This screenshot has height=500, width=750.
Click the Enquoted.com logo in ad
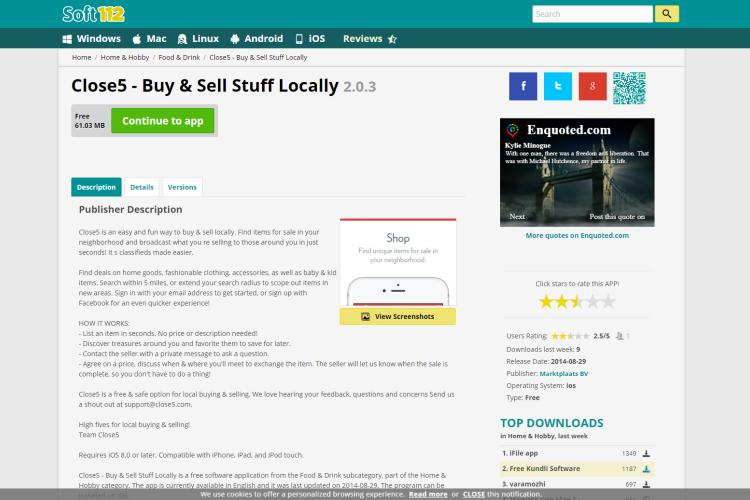click(513, 129)
